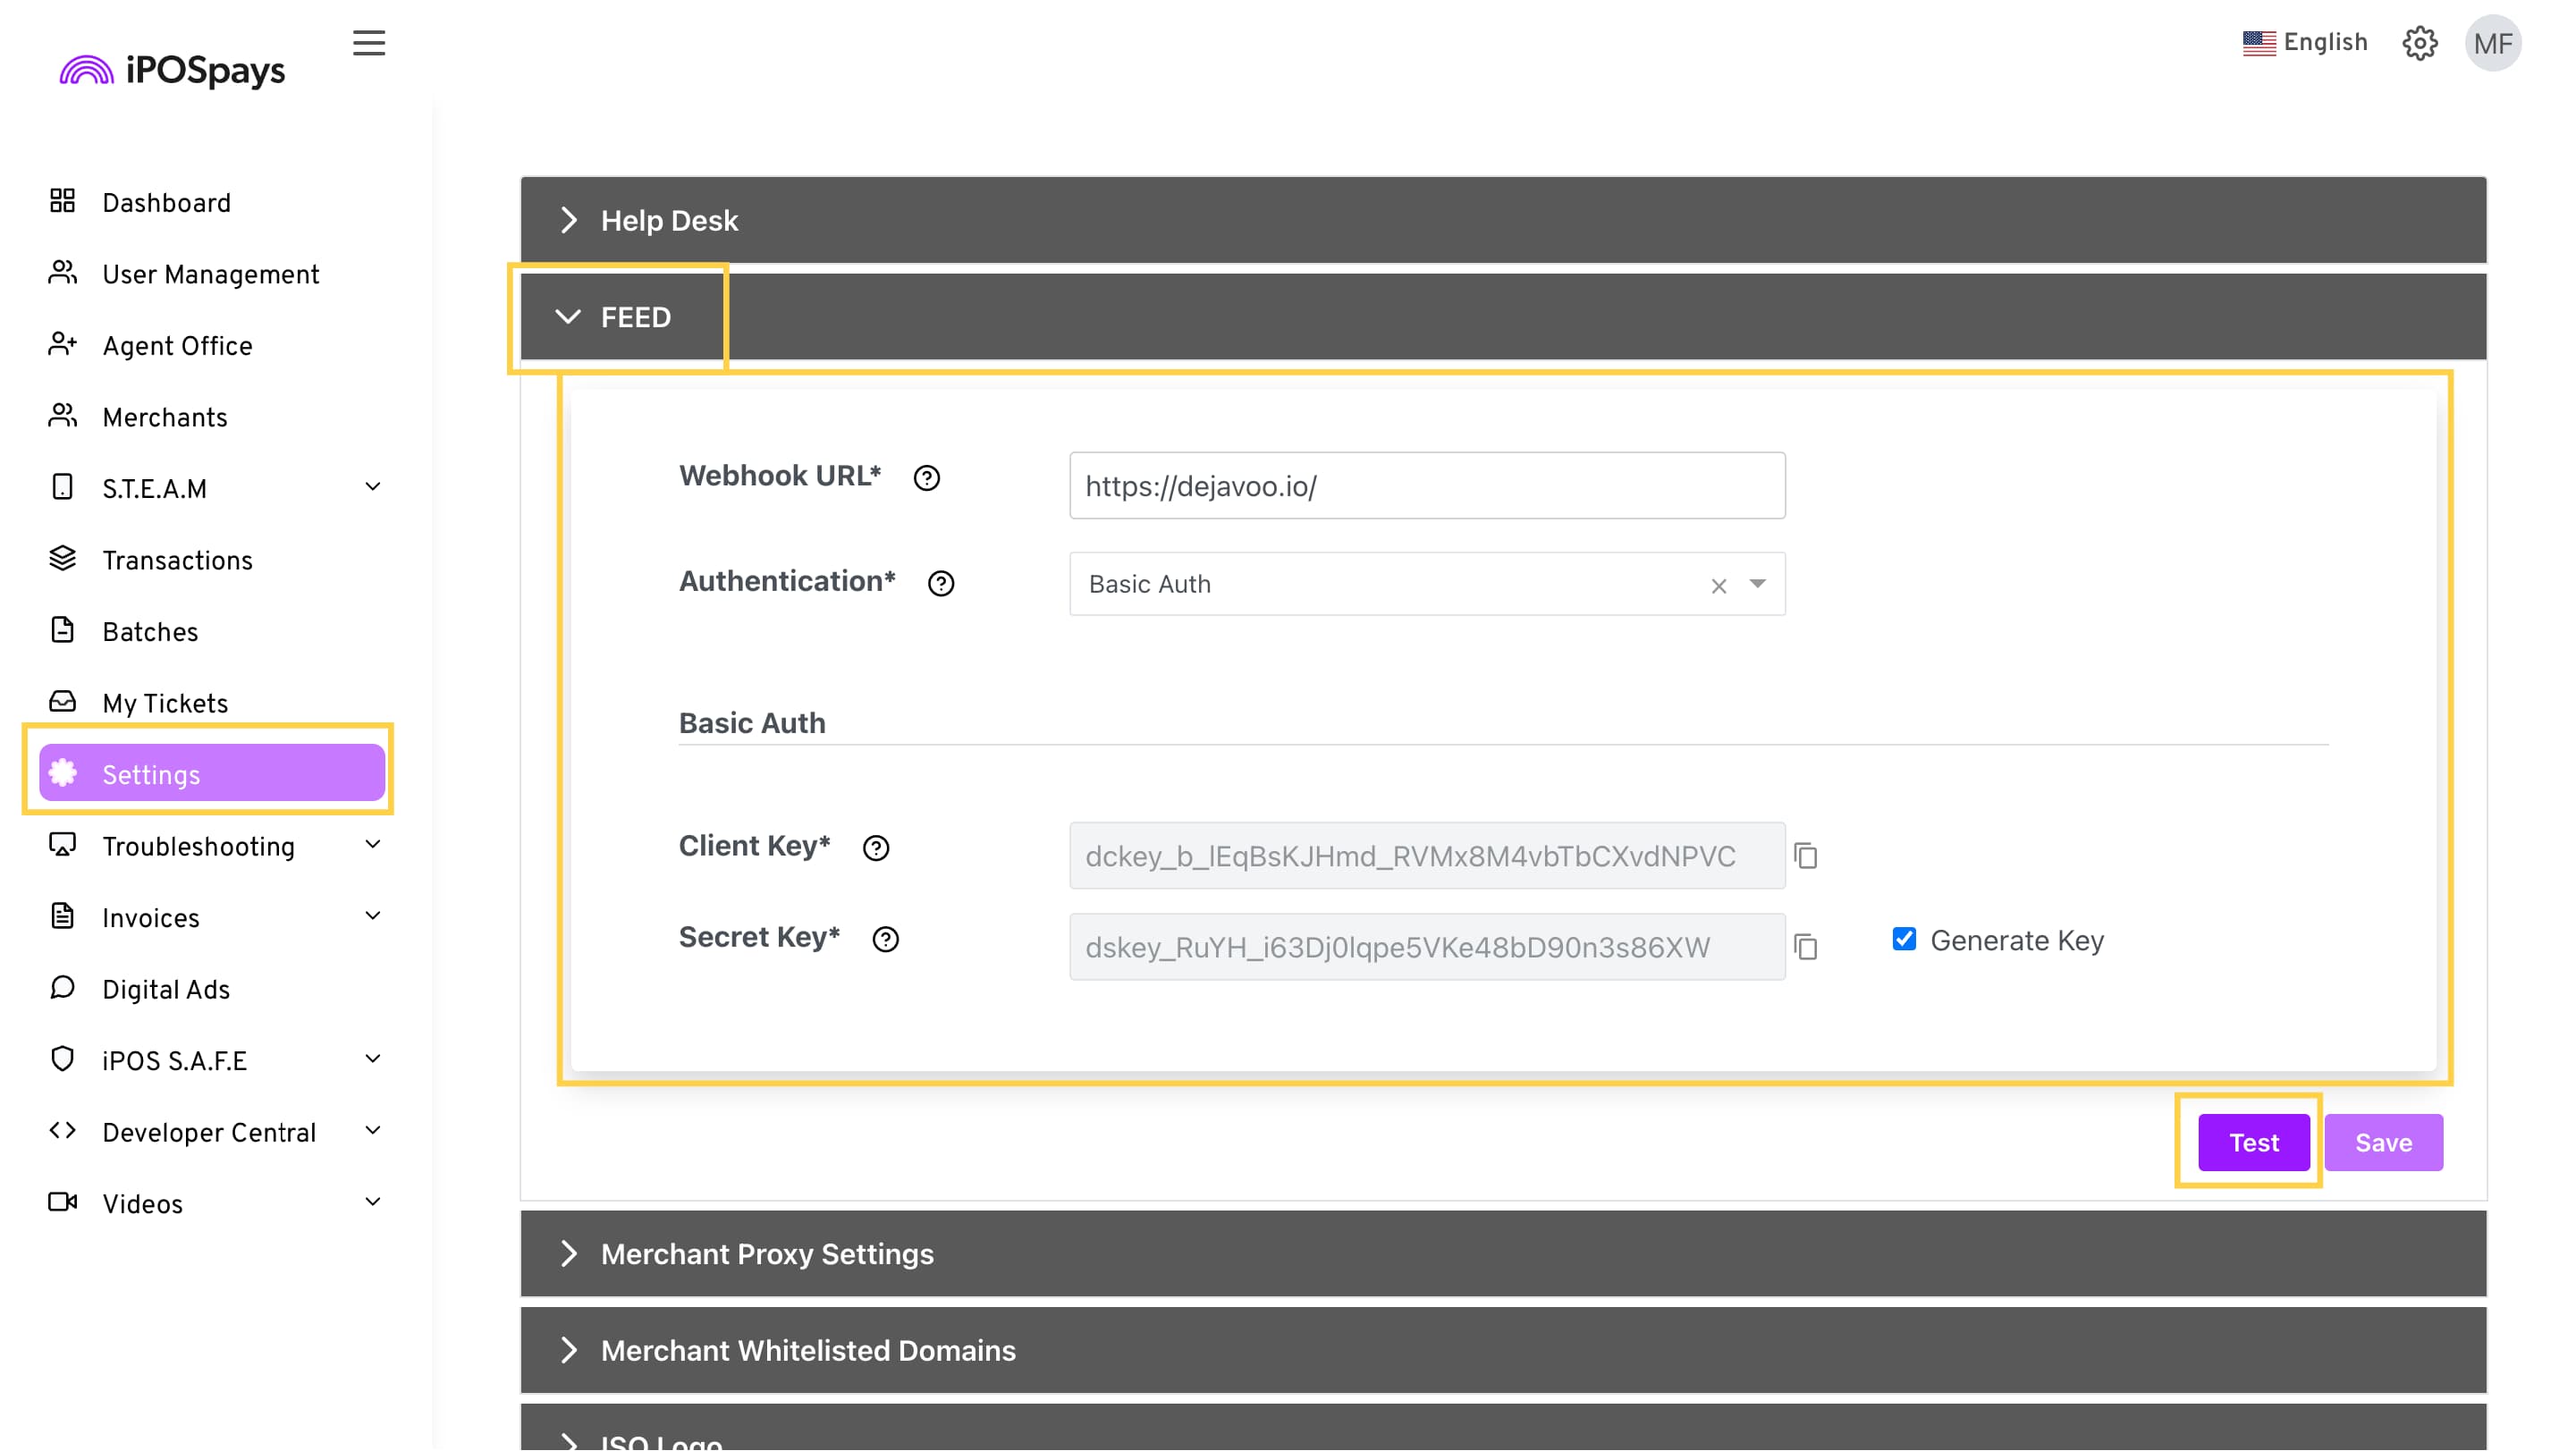The height and width of the screenshot is (1451, 2576).
Task: Click the Troubleshooting monitor icon
Action: click(x=62, y=846)
